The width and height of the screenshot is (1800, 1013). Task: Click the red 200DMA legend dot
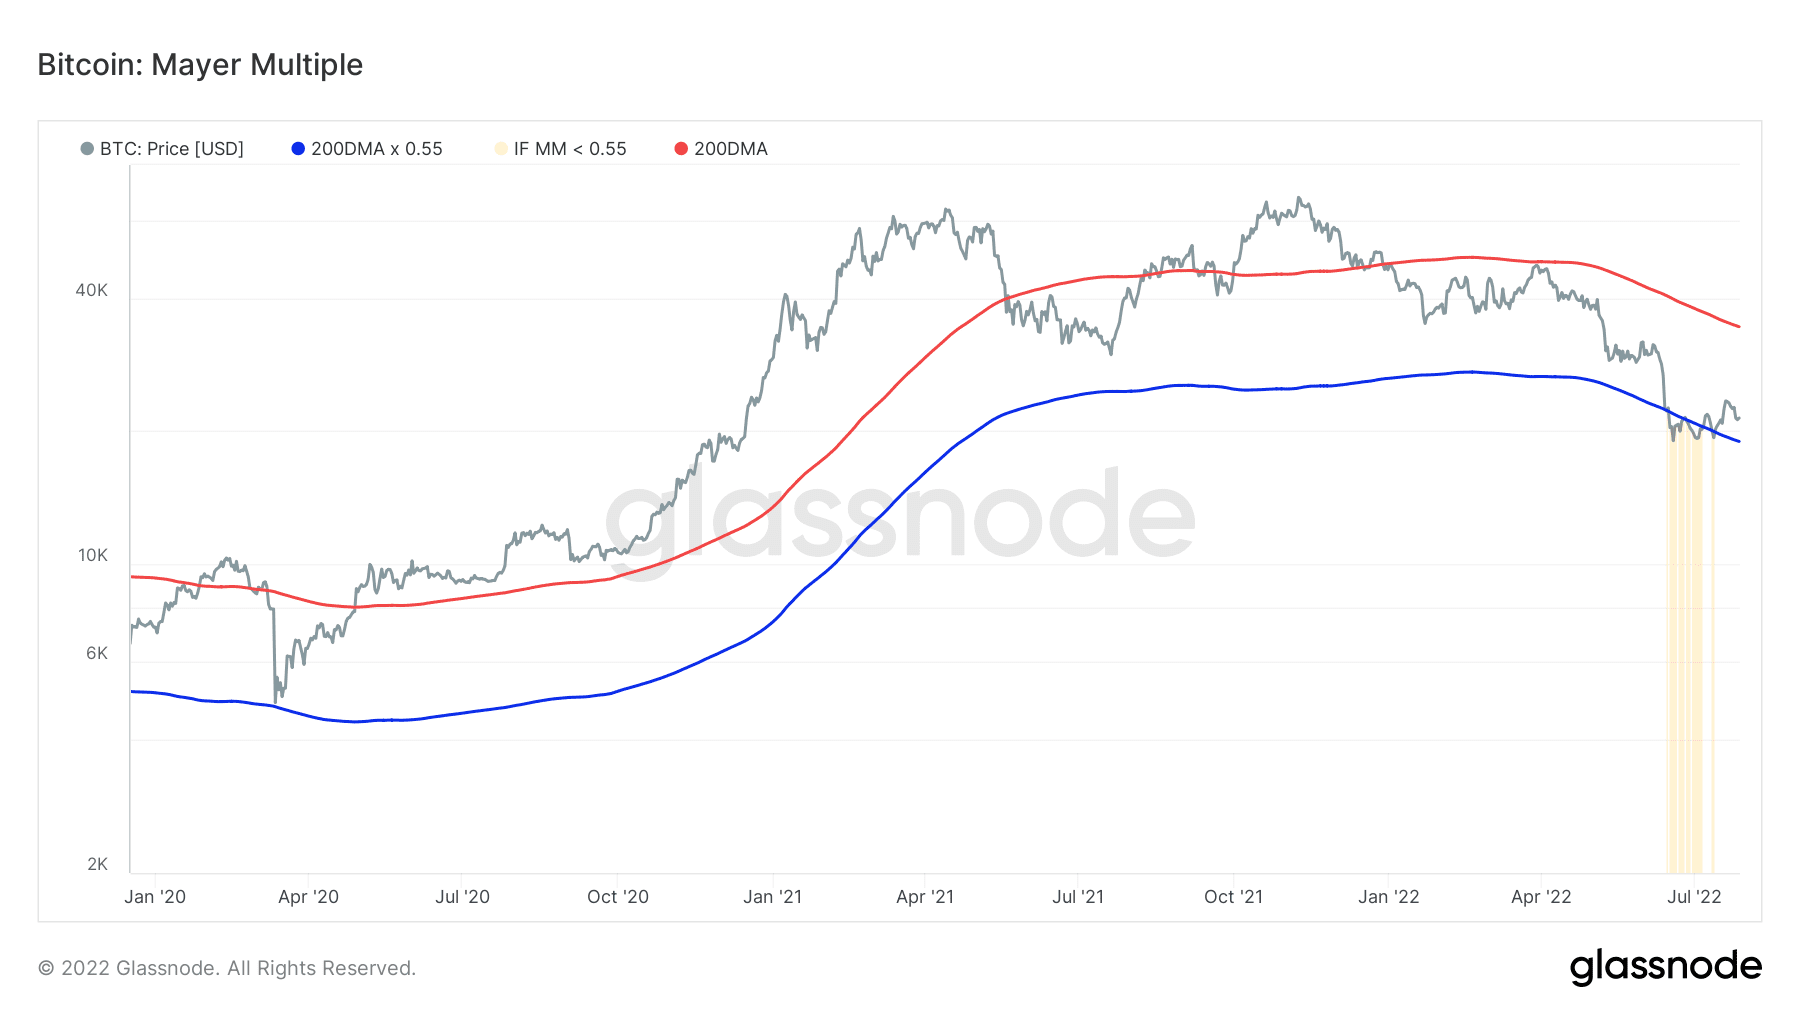[681, 149]
